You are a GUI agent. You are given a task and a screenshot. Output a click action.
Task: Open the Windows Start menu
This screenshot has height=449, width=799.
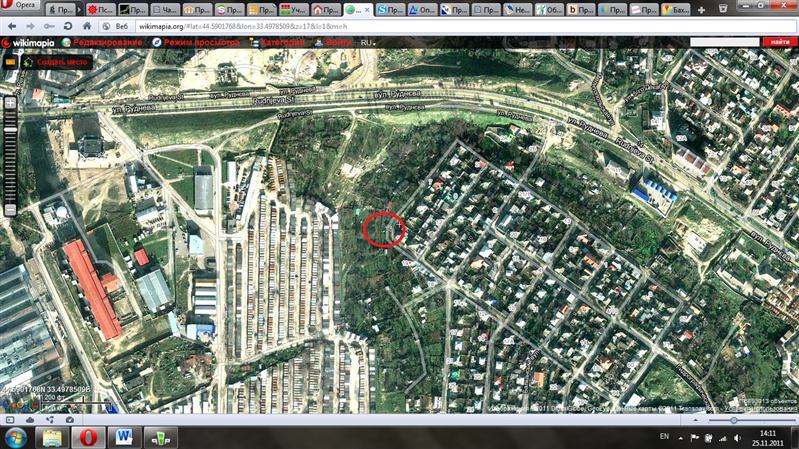click(x=12, y=437)
